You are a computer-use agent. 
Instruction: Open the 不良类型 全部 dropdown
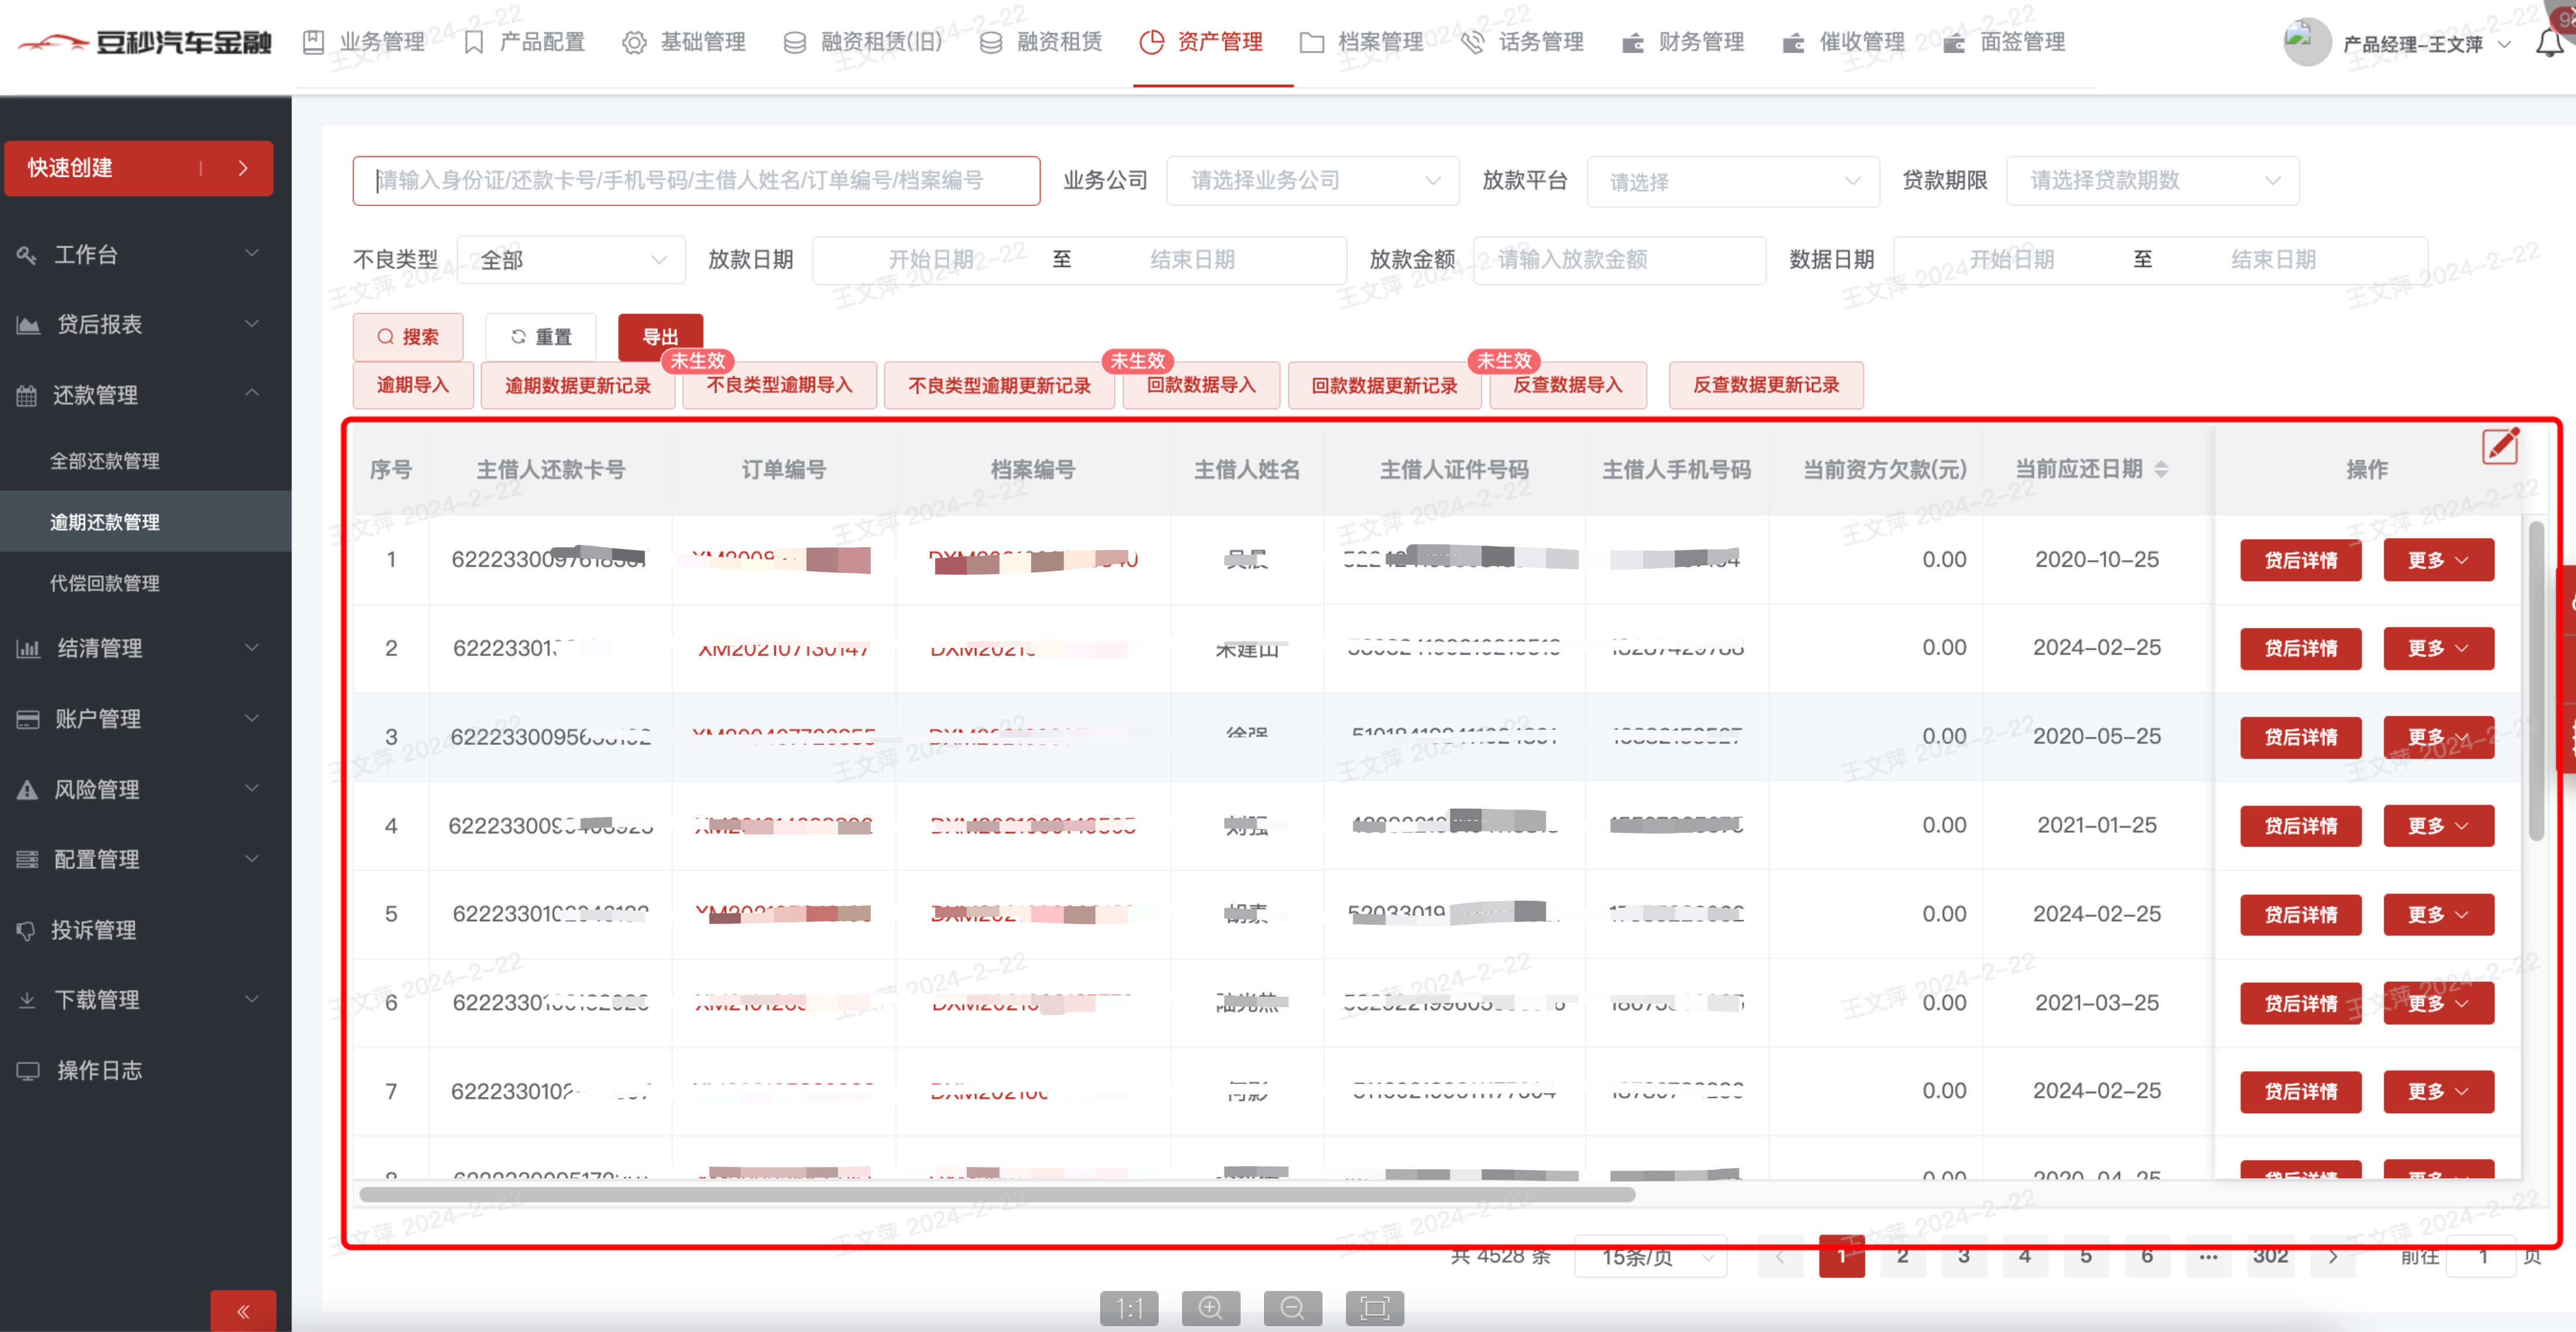(x=571, y=260)
